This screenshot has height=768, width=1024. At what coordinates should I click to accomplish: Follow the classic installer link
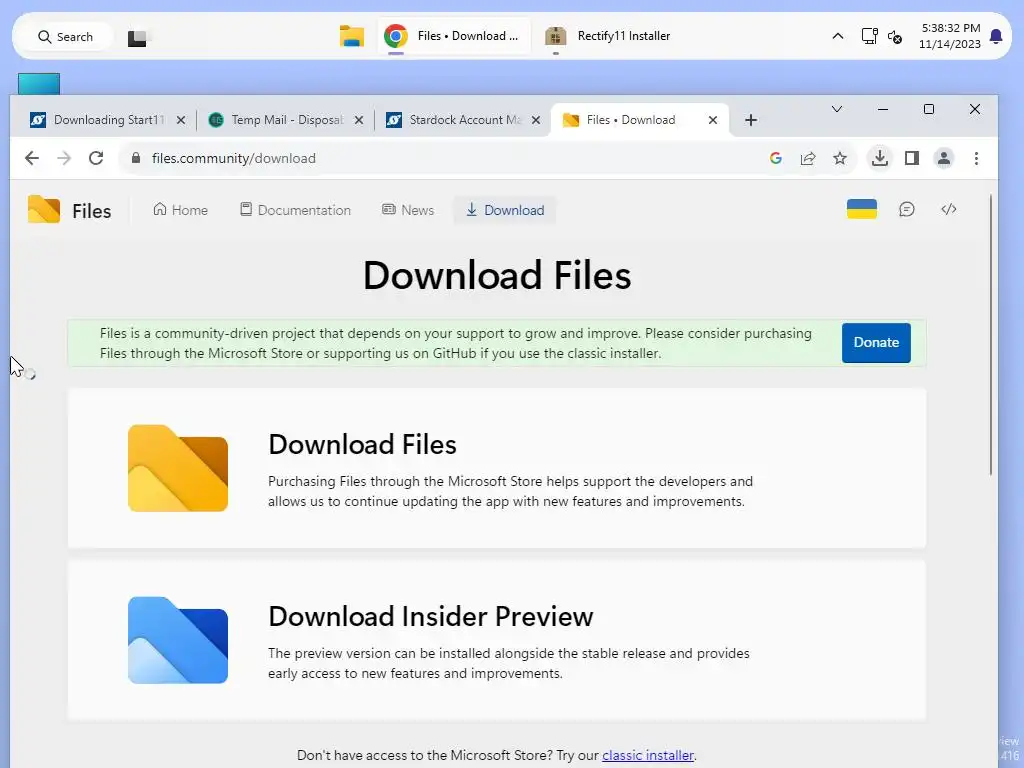pyautogui.click(x=647, y=755)
